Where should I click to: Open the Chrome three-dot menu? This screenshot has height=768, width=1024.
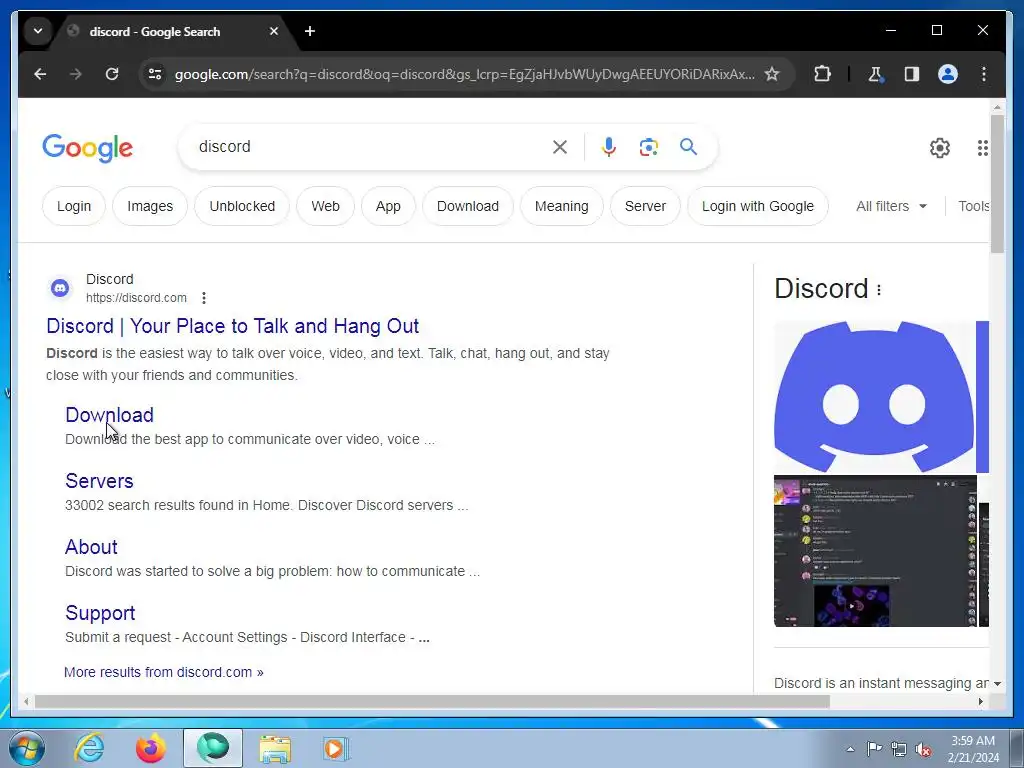point(984,74)
